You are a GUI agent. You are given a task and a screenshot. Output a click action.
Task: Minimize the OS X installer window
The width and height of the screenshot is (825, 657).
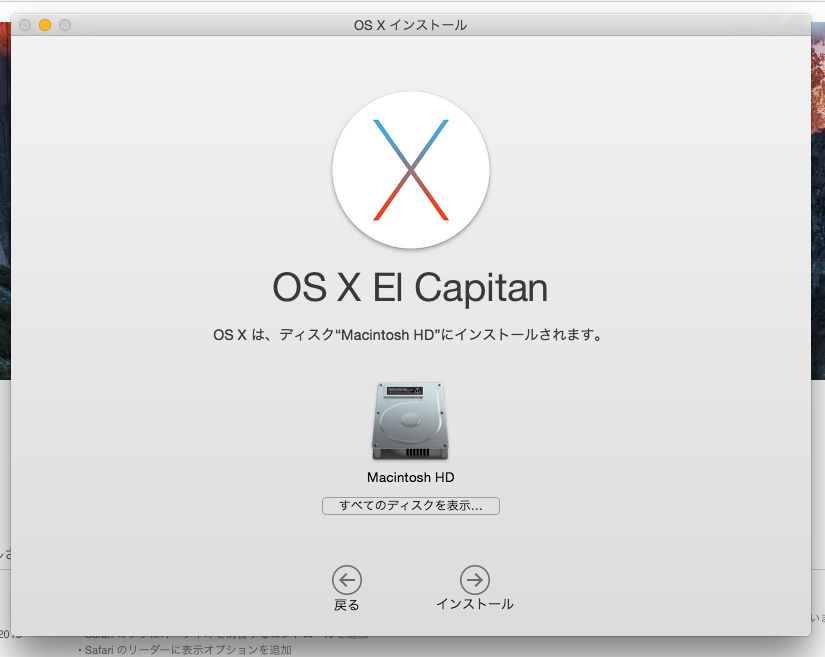(45, 25)
